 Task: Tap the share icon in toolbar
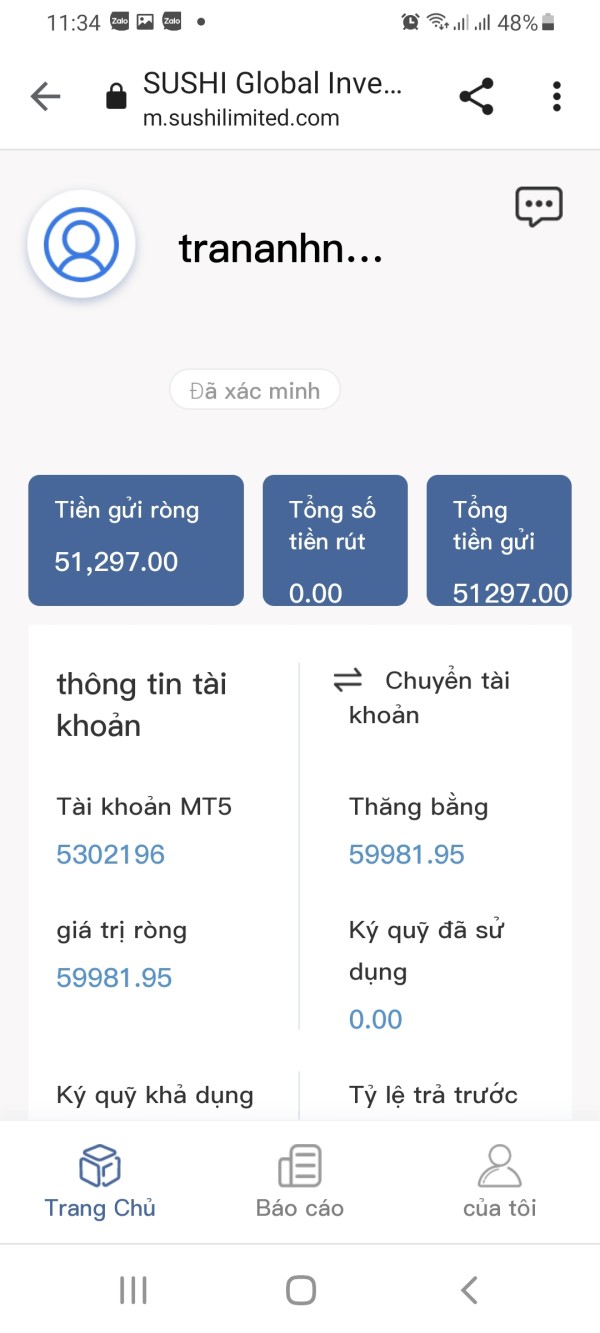pyautogui.click(x=476, y=97)
